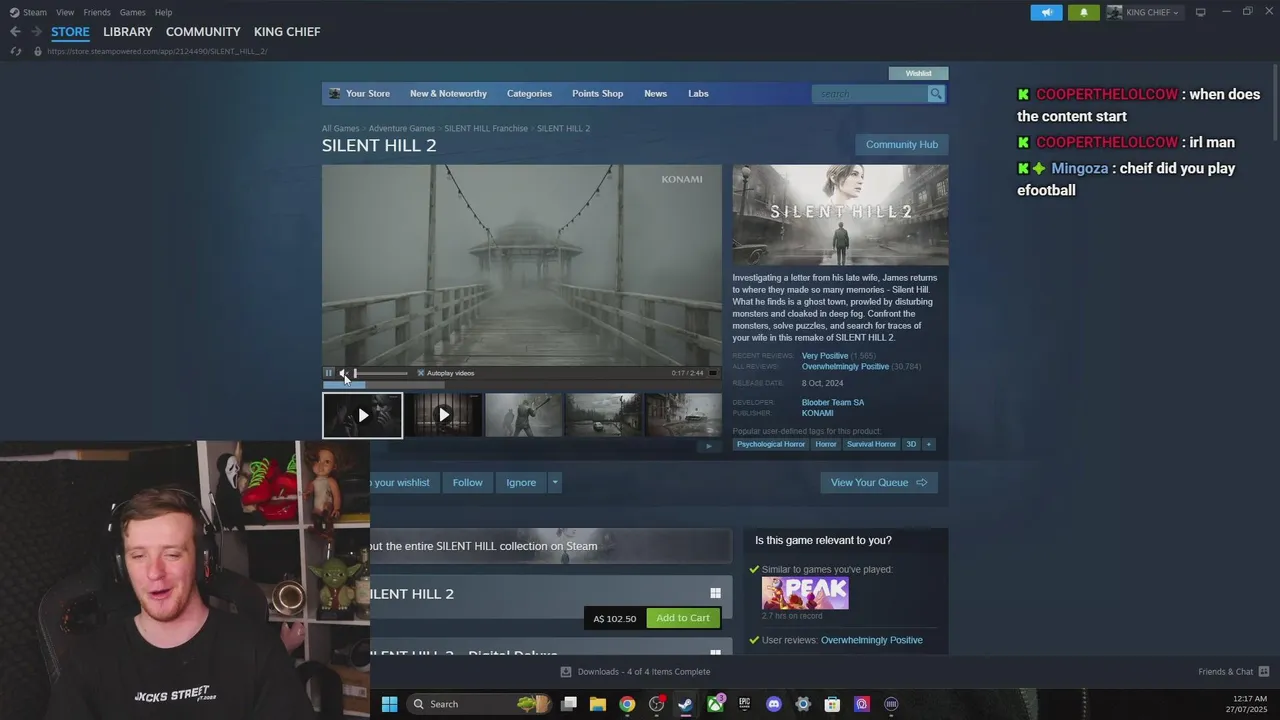This screenshot has height=720, width=1280.
Task: Open the Help menu
Action: pos(163,12)
